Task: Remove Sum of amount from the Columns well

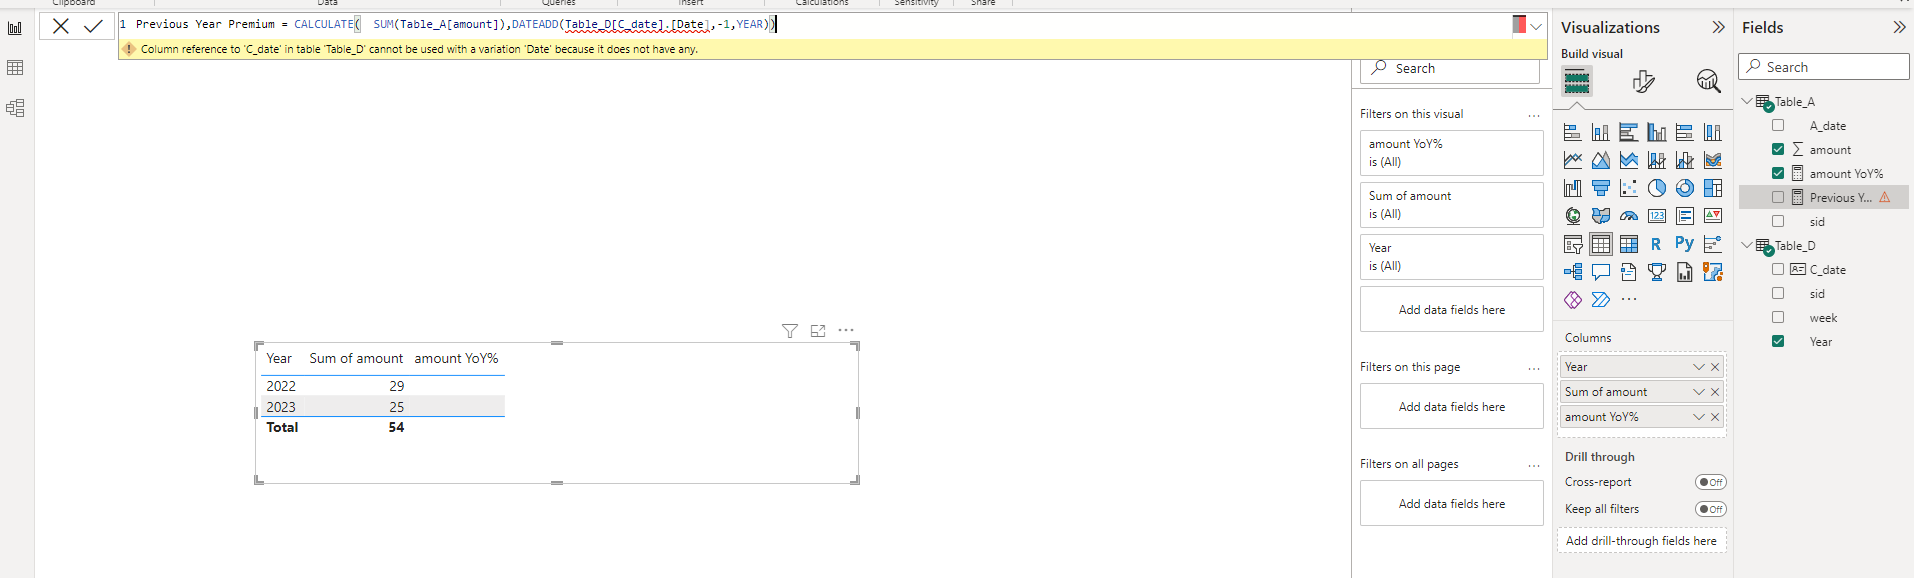Action: (1715, 392)
